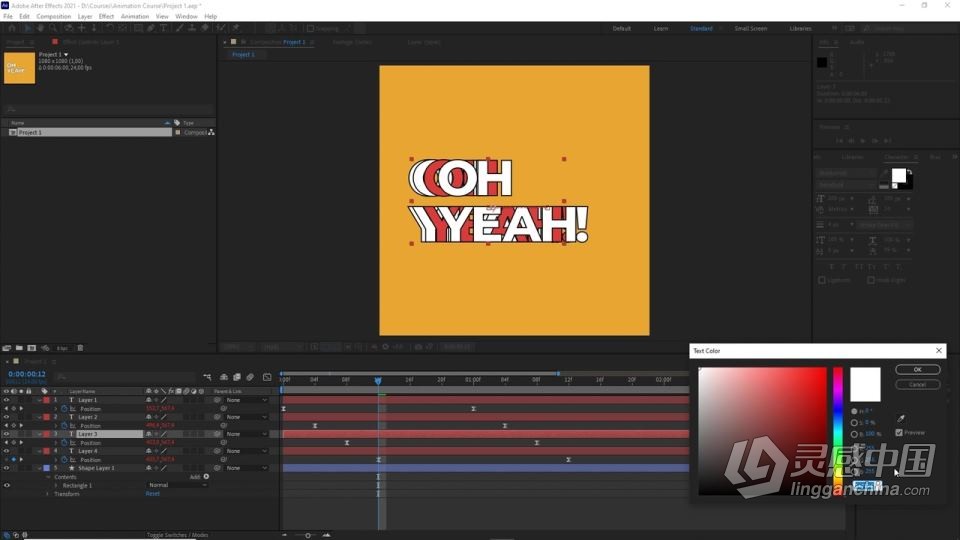Viewport: 960px width, 540px height.
Task: Click the eyedropper in Text Color dialog
Action: pos(901,418)
